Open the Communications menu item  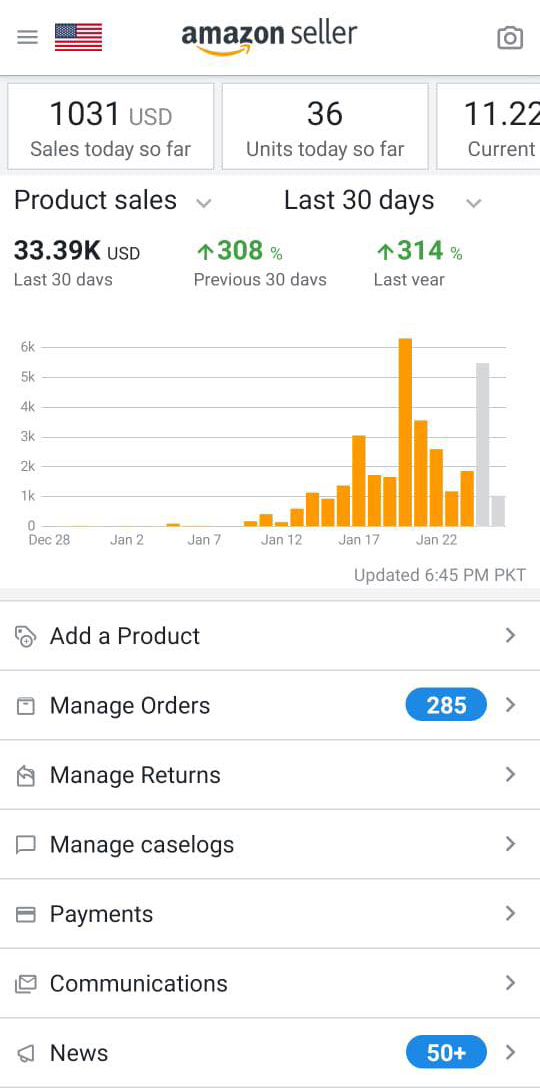point(270,983)
